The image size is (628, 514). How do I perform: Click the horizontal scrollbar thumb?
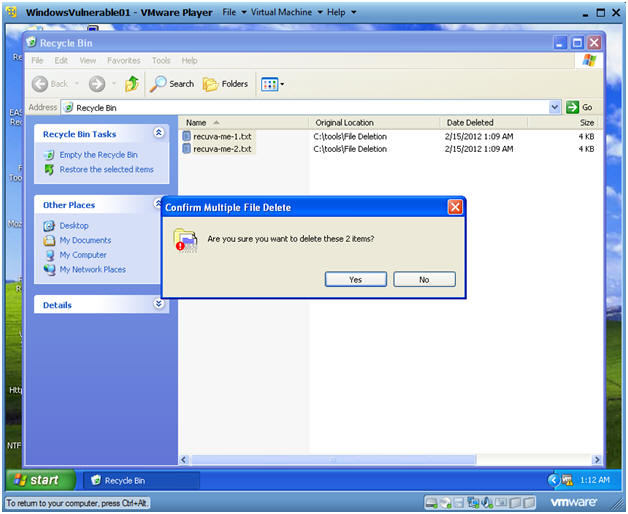click(x=334, y=460)
